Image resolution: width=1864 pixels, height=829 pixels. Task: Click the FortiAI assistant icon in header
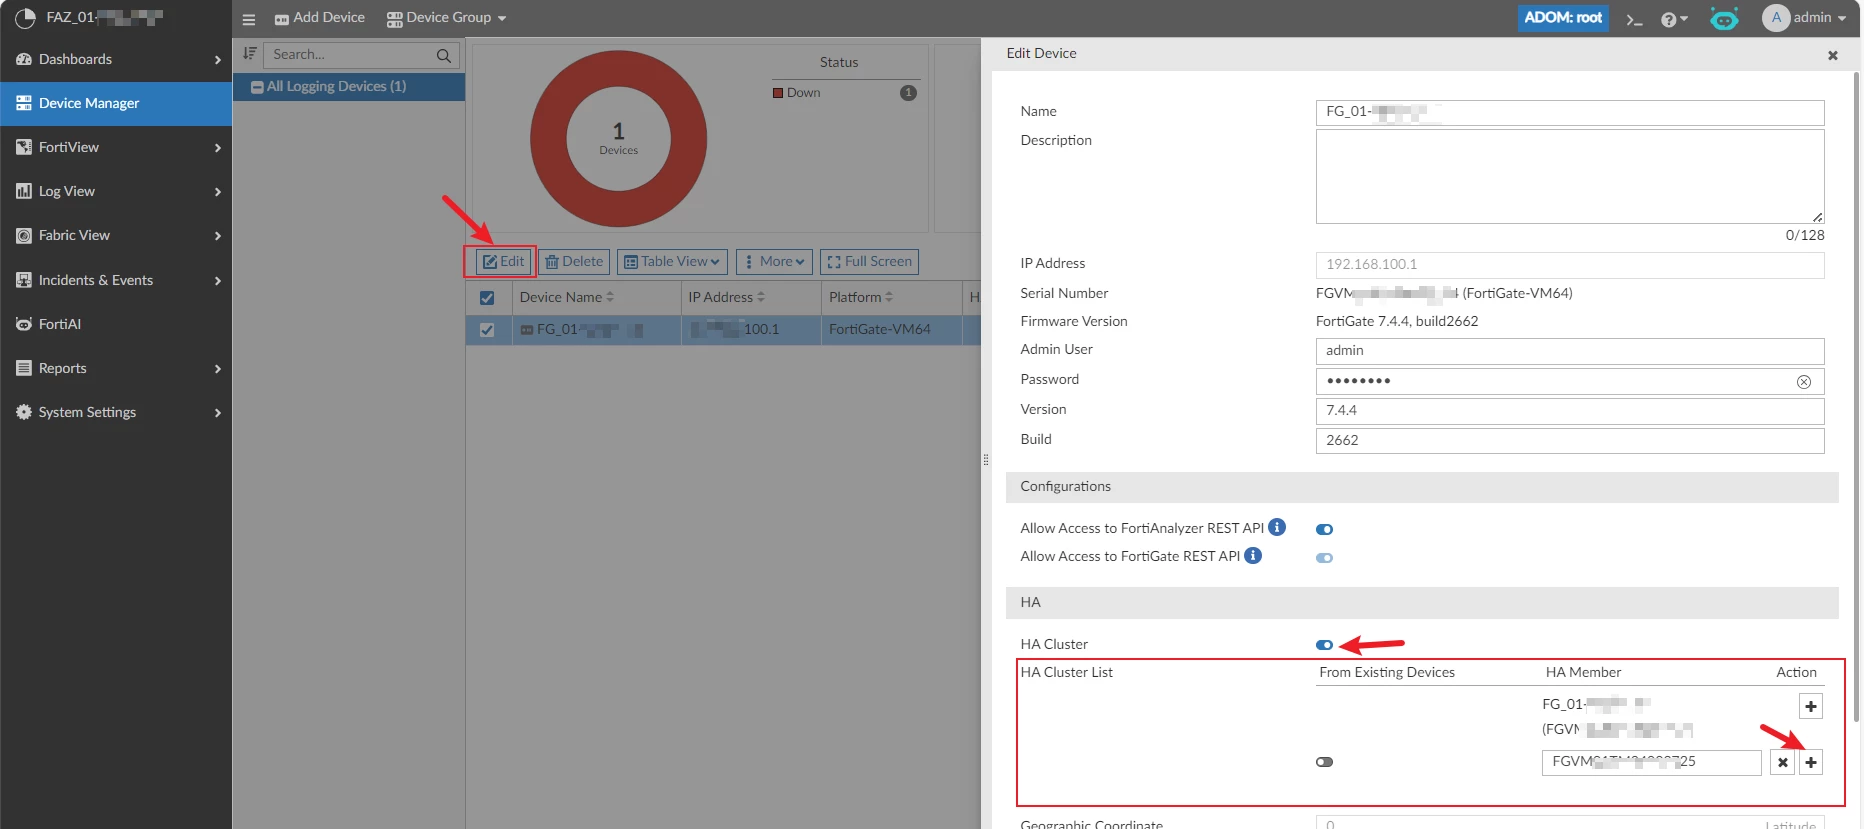tap(1724, 19)
